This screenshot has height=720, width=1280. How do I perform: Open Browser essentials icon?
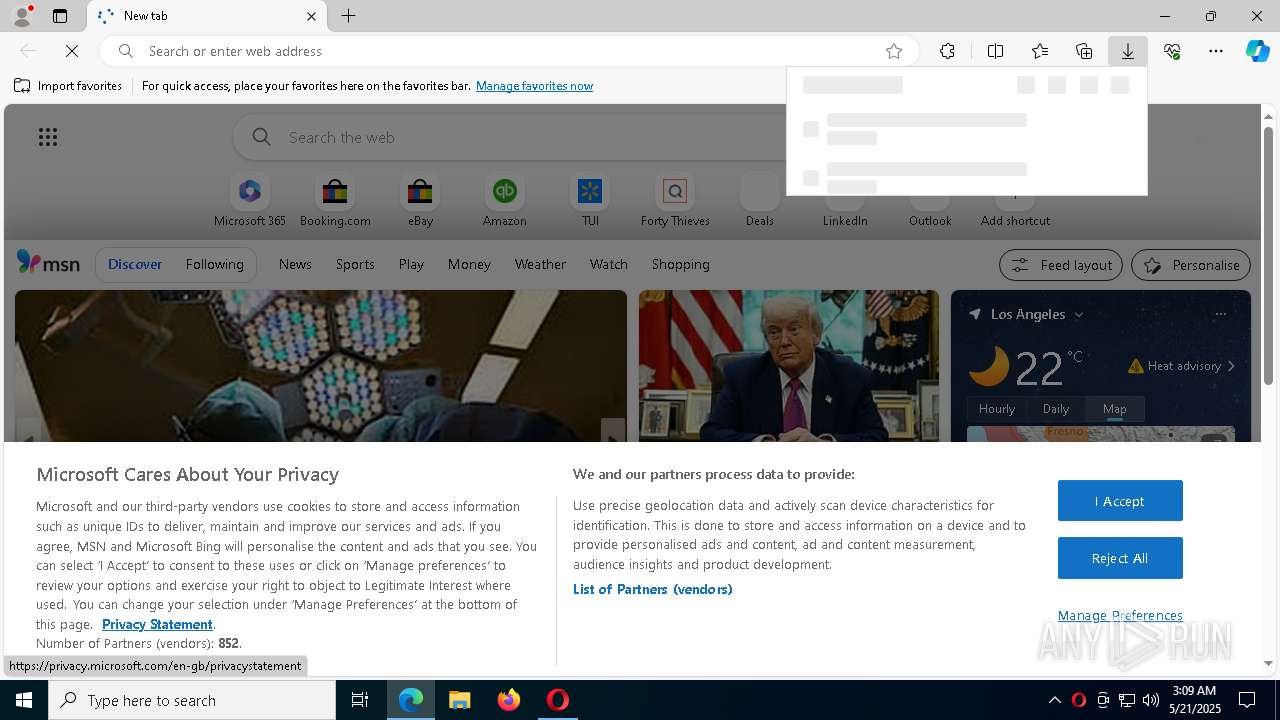coord(1172,51)
